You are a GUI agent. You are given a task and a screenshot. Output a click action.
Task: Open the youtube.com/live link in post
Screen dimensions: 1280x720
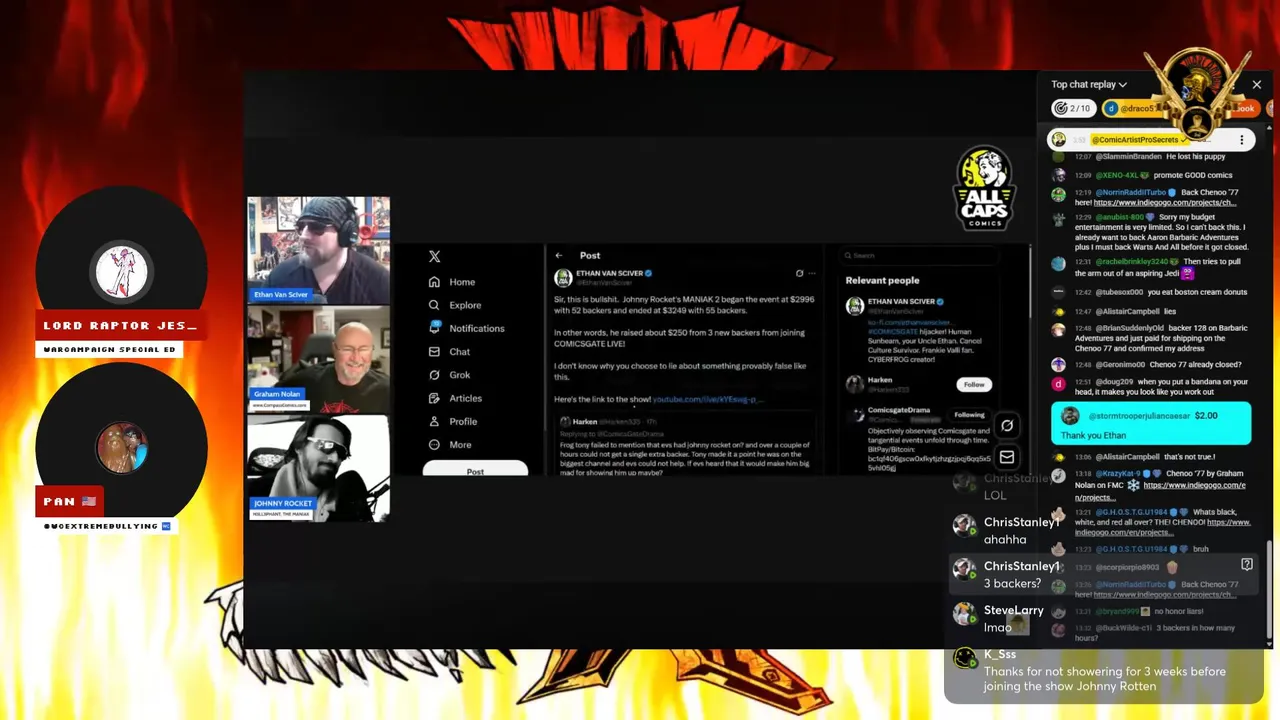(707, 400)
